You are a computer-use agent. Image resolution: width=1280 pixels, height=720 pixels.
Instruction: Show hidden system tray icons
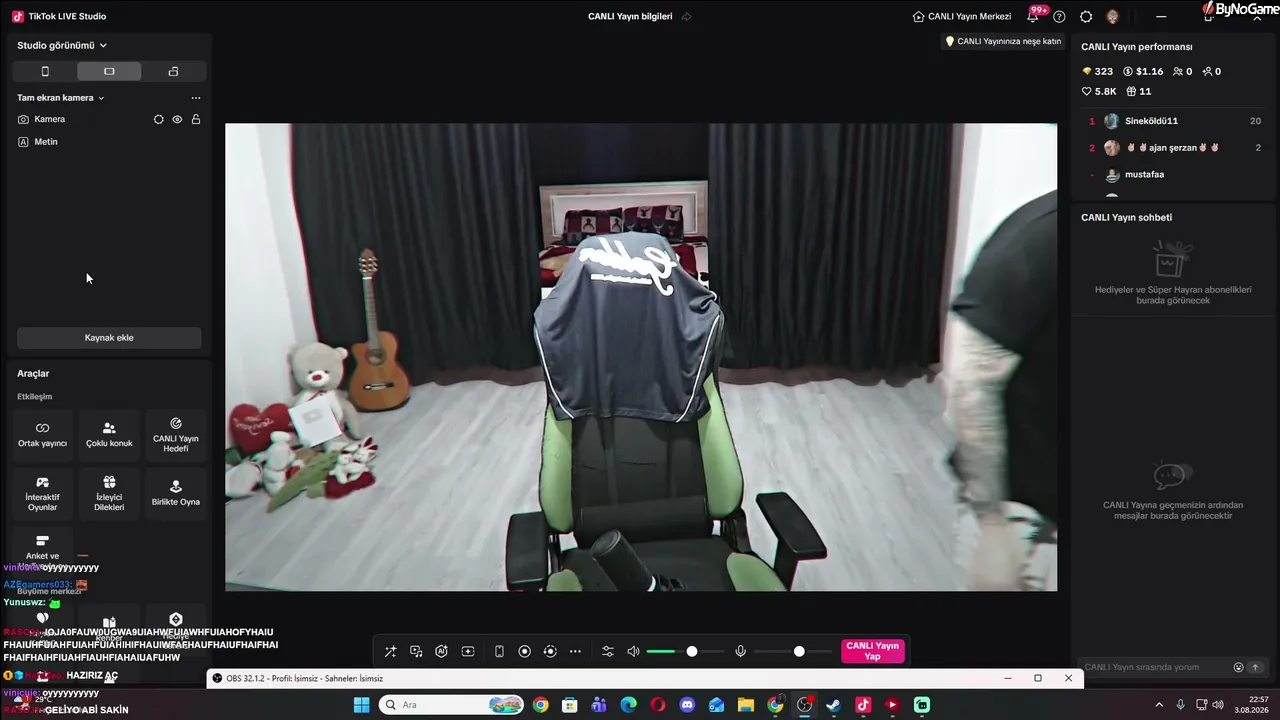click(x=1159, y=705)
